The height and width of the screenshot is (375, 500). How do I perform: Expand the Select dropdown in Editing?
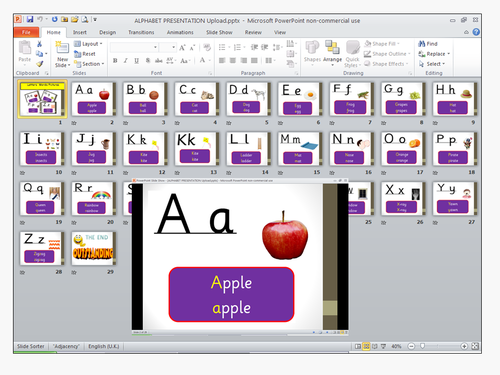[432, 64]
